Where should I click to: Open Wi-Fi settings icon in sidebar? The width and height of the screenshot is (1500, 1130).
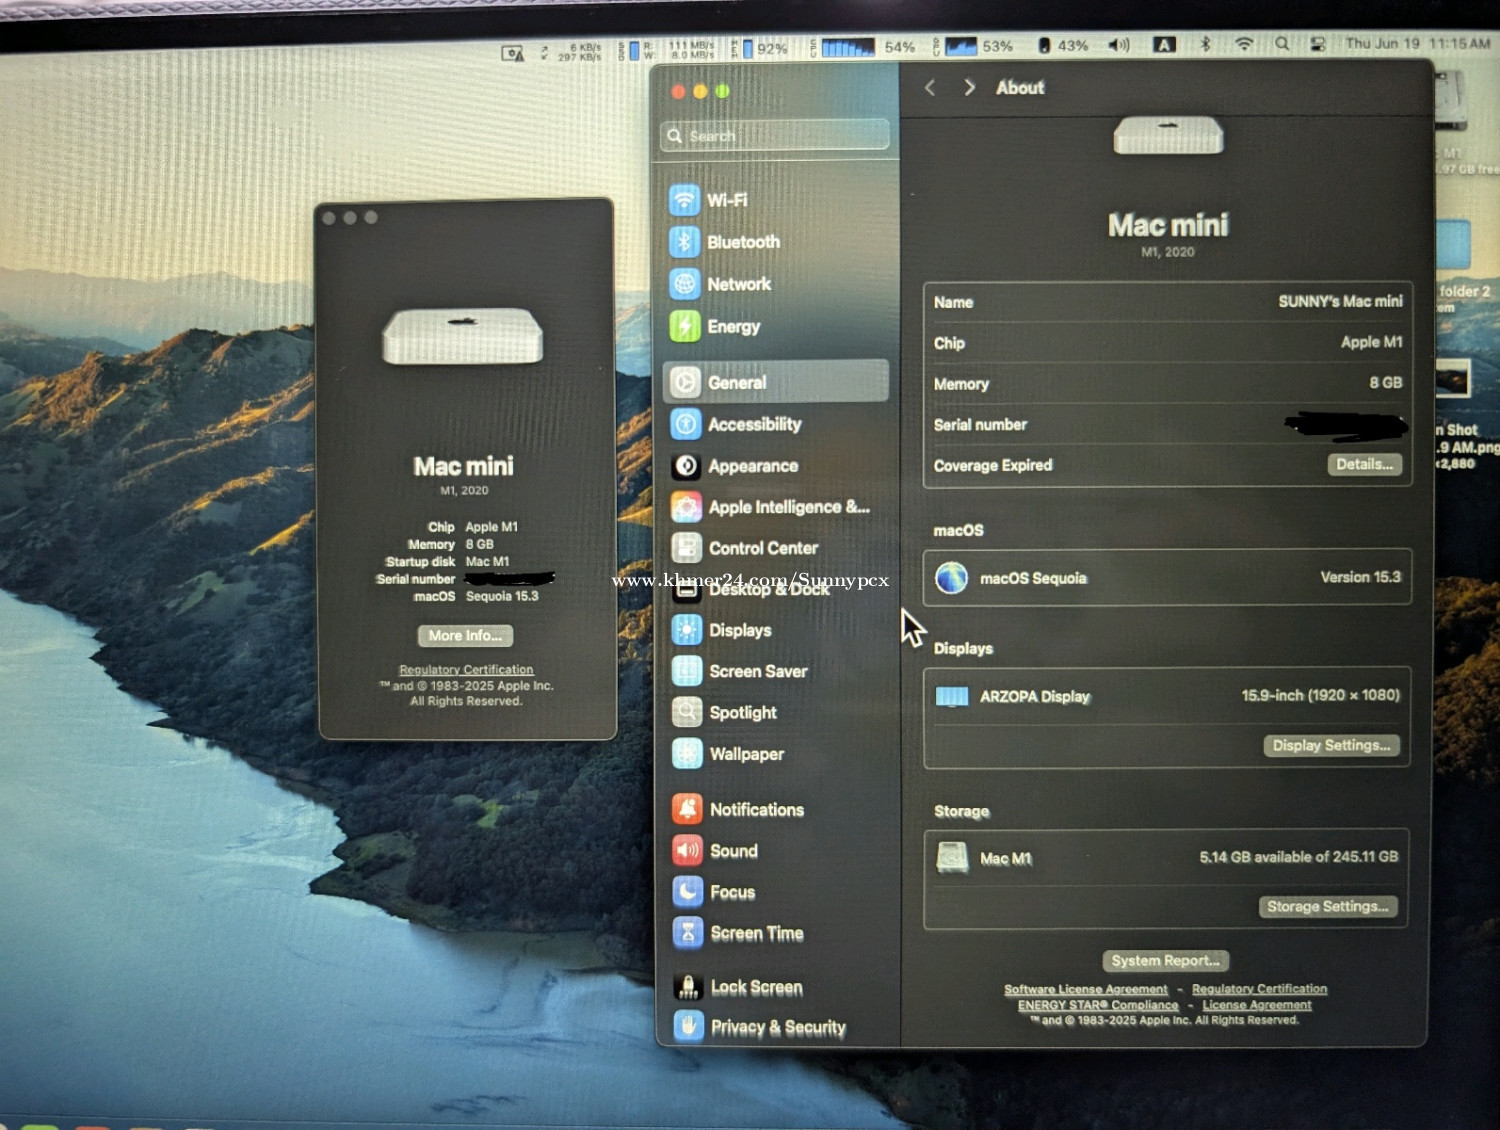[x=684, y=200]
